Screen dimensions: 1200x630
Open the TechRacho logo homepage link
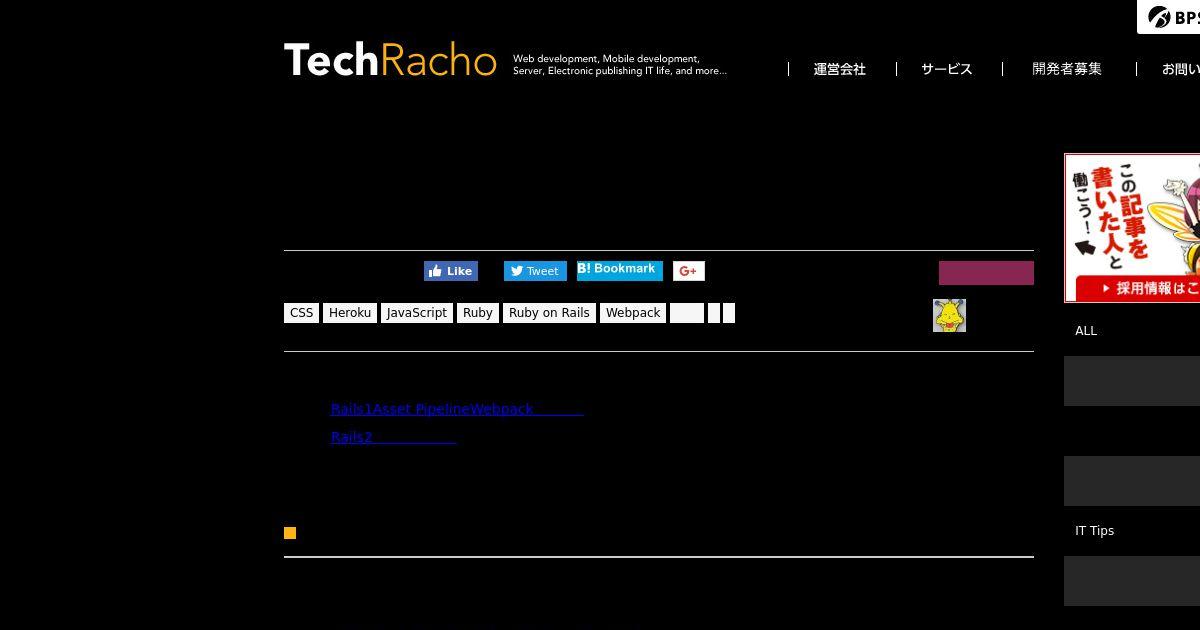[x=390, y=60]
